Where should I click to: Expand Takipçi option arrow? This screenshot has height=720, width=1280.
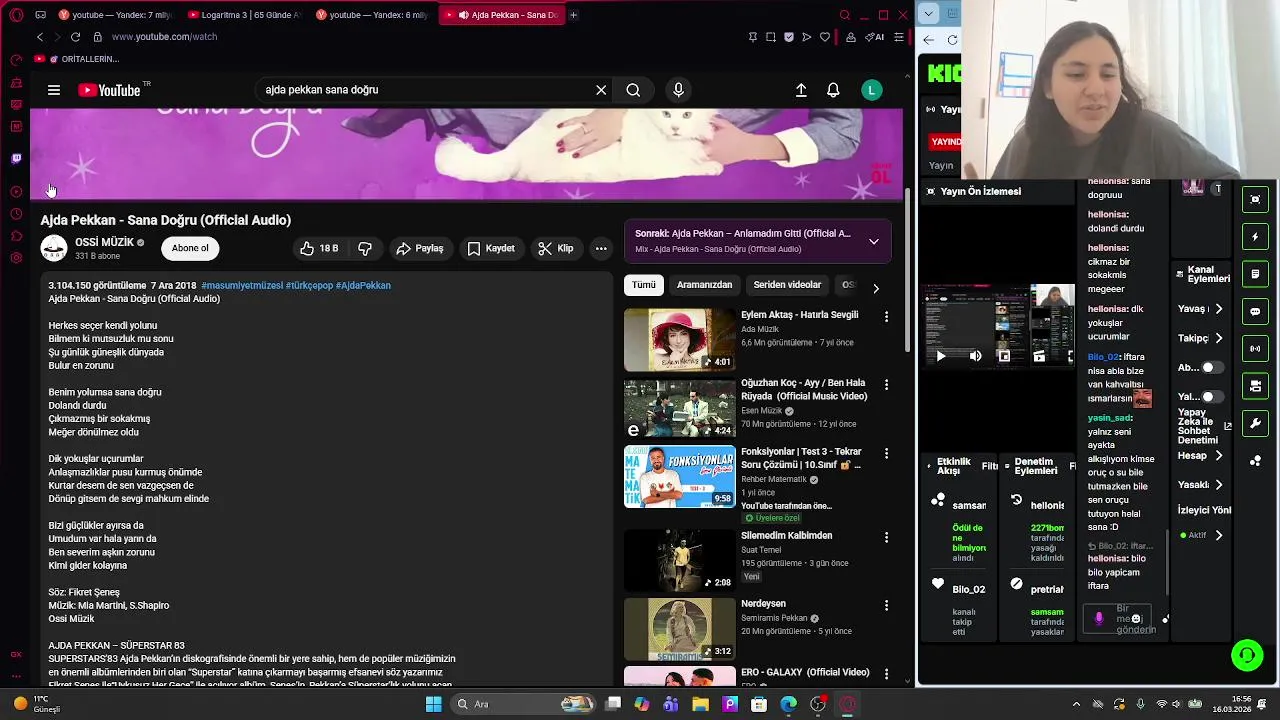1219,338
